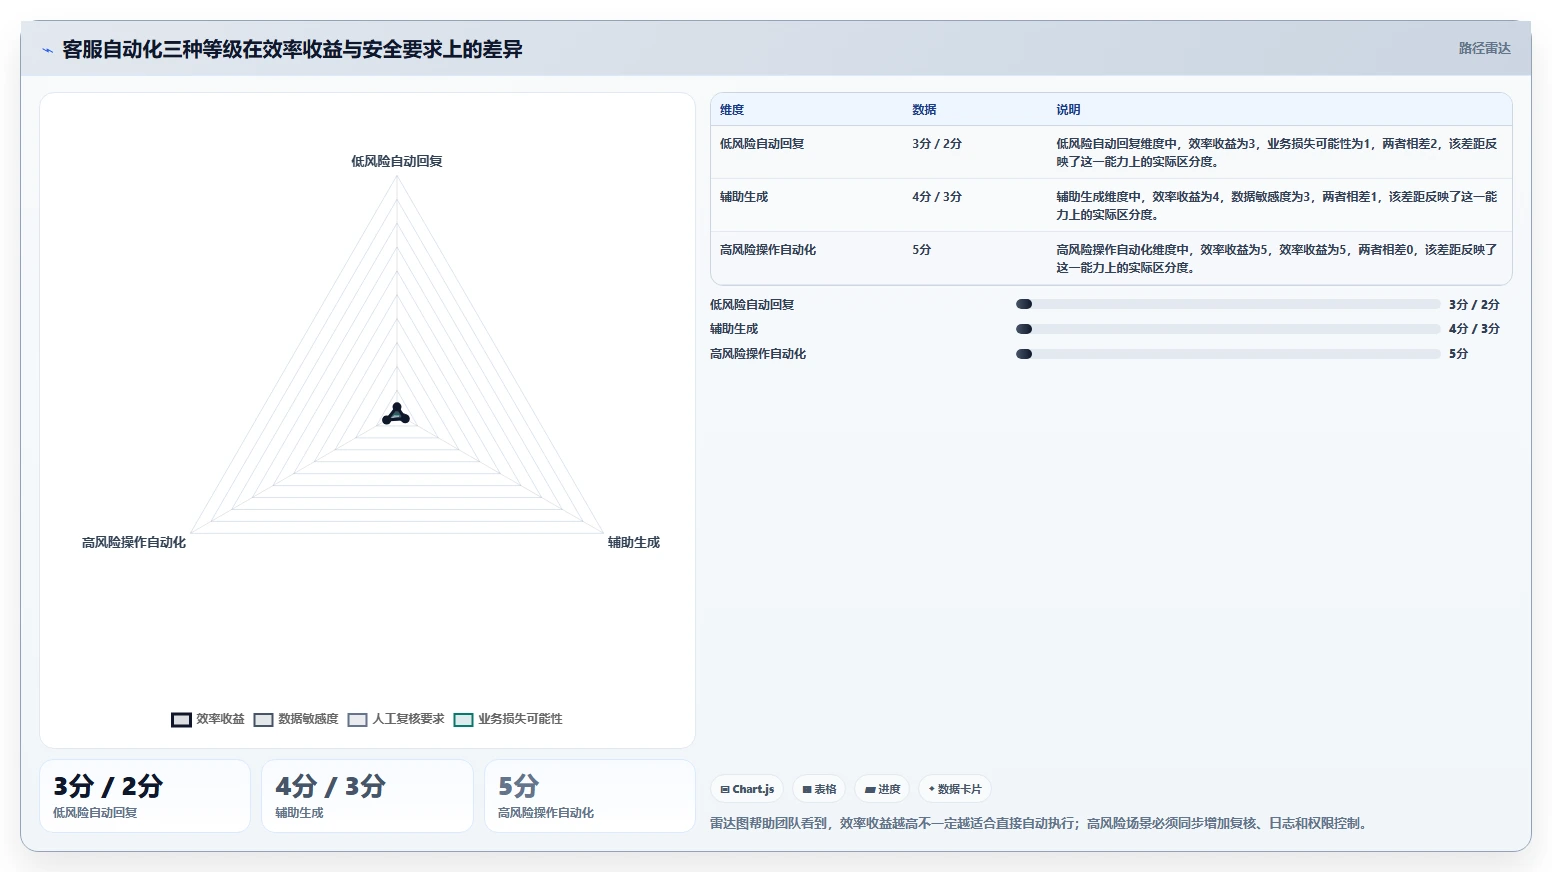Screen dimensions: 1552x872
Task: Click the 低风险自动回复 progress label
Action: 752,305
